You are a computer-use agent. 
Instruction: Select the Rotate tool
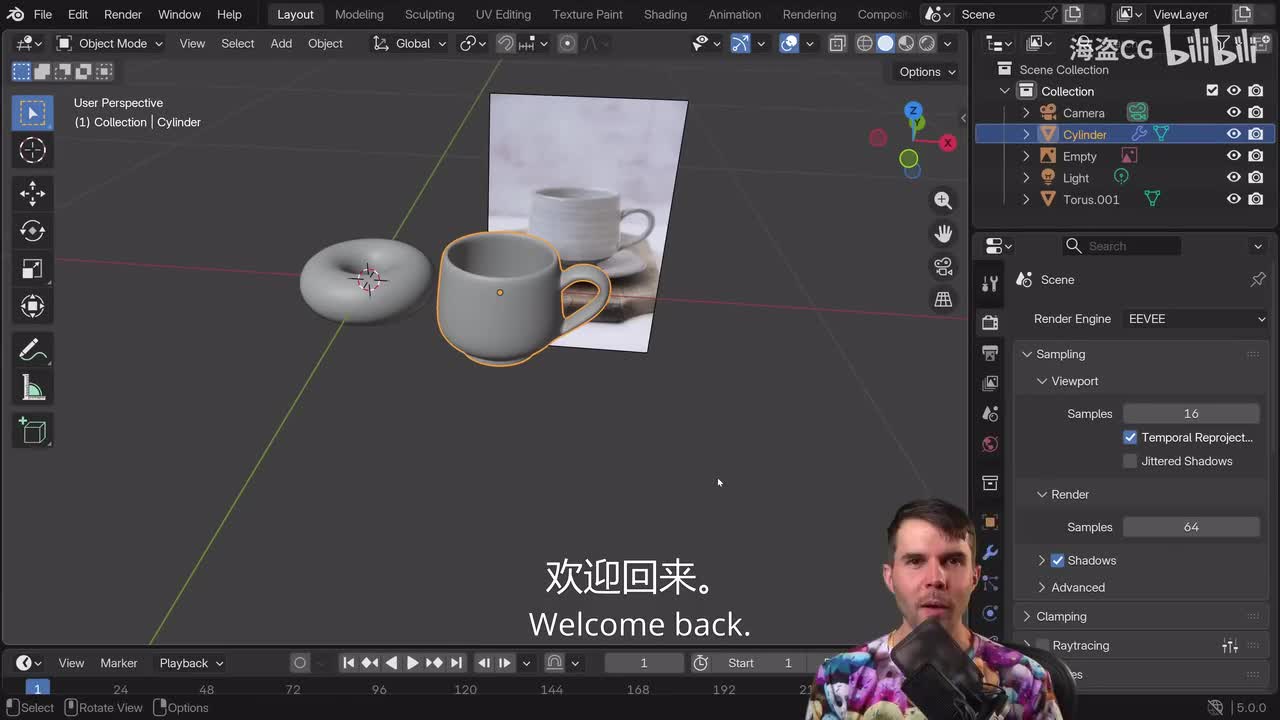click(33, 230)
